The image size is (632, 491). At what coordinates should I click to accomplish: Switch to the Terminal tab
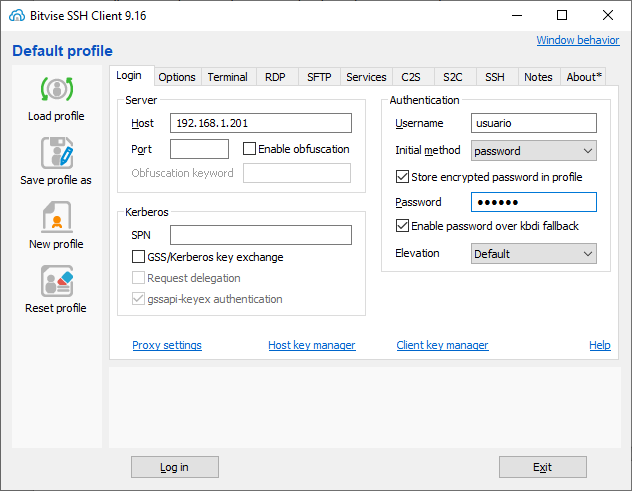coord(227,77)
